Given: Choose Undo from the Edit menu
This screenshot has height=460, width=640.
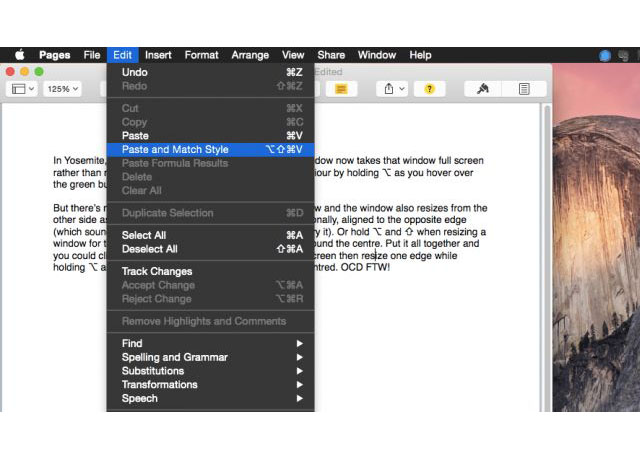Looking at the screenshot, I should click(x=211, y=72).
